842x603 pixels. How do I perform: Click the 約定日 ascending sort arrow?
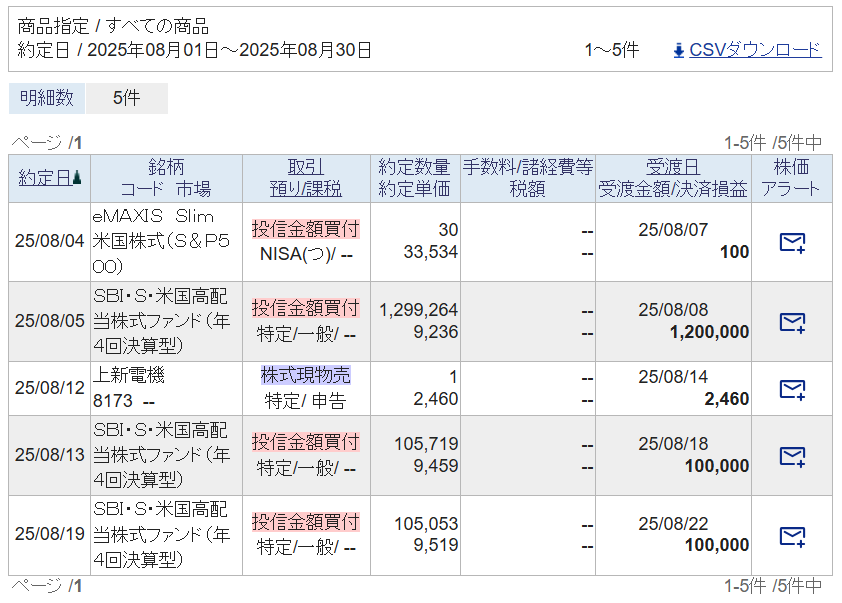point(77,178)
